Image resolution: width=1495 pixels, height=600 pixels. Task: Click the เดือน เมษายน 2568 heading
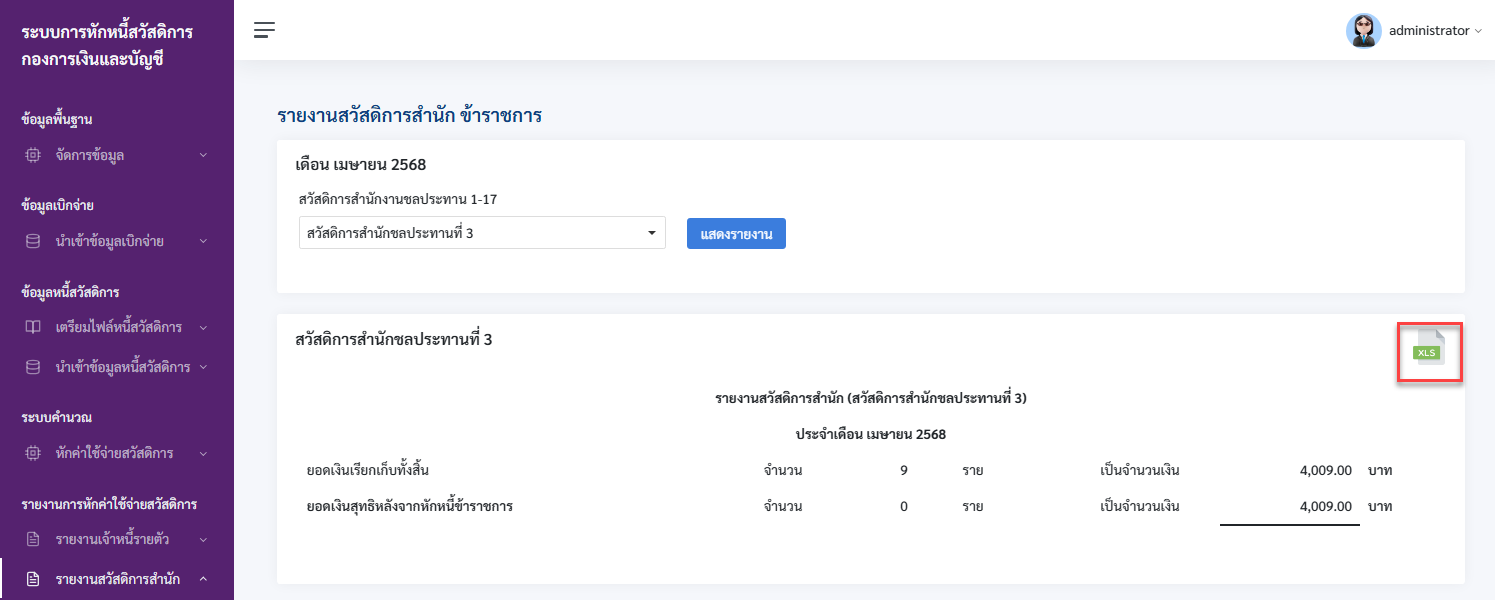pyautogui.click(x=361, y=164)
